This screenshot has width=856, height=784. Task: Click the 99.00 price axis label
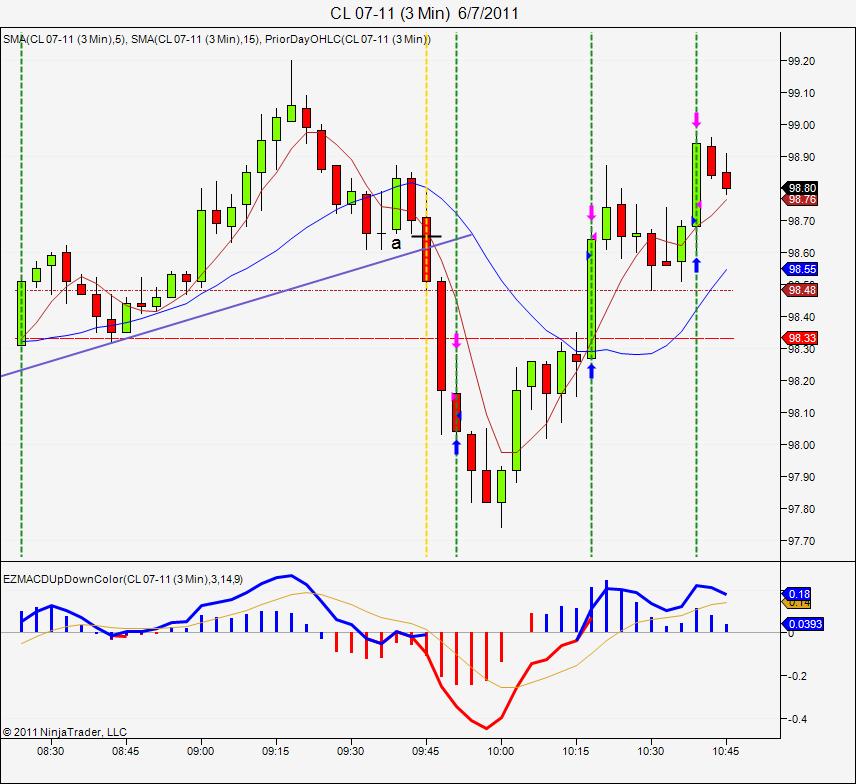(801, 125)
